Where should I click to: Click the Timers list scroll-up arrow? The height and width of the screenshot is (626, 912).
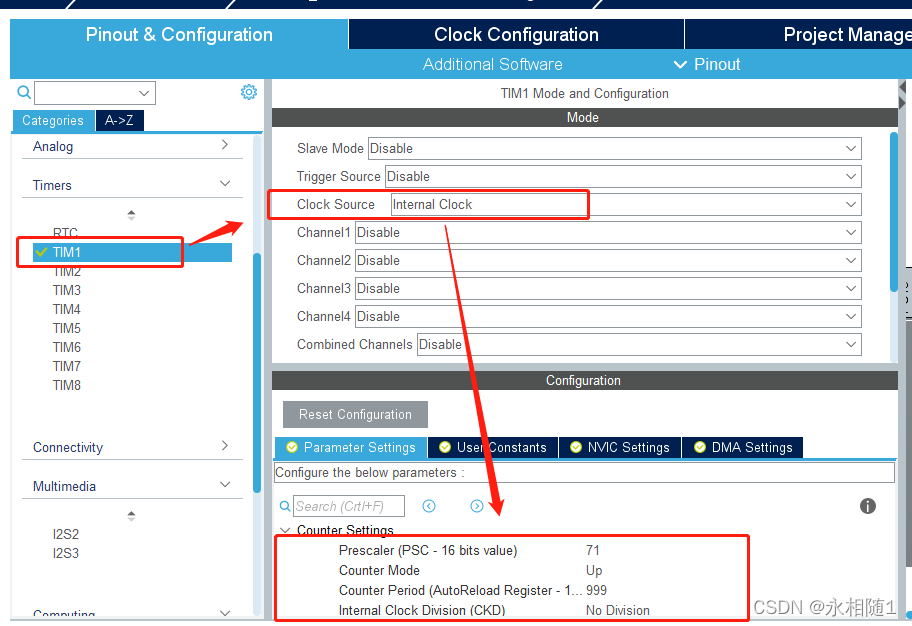pos(131,213)
